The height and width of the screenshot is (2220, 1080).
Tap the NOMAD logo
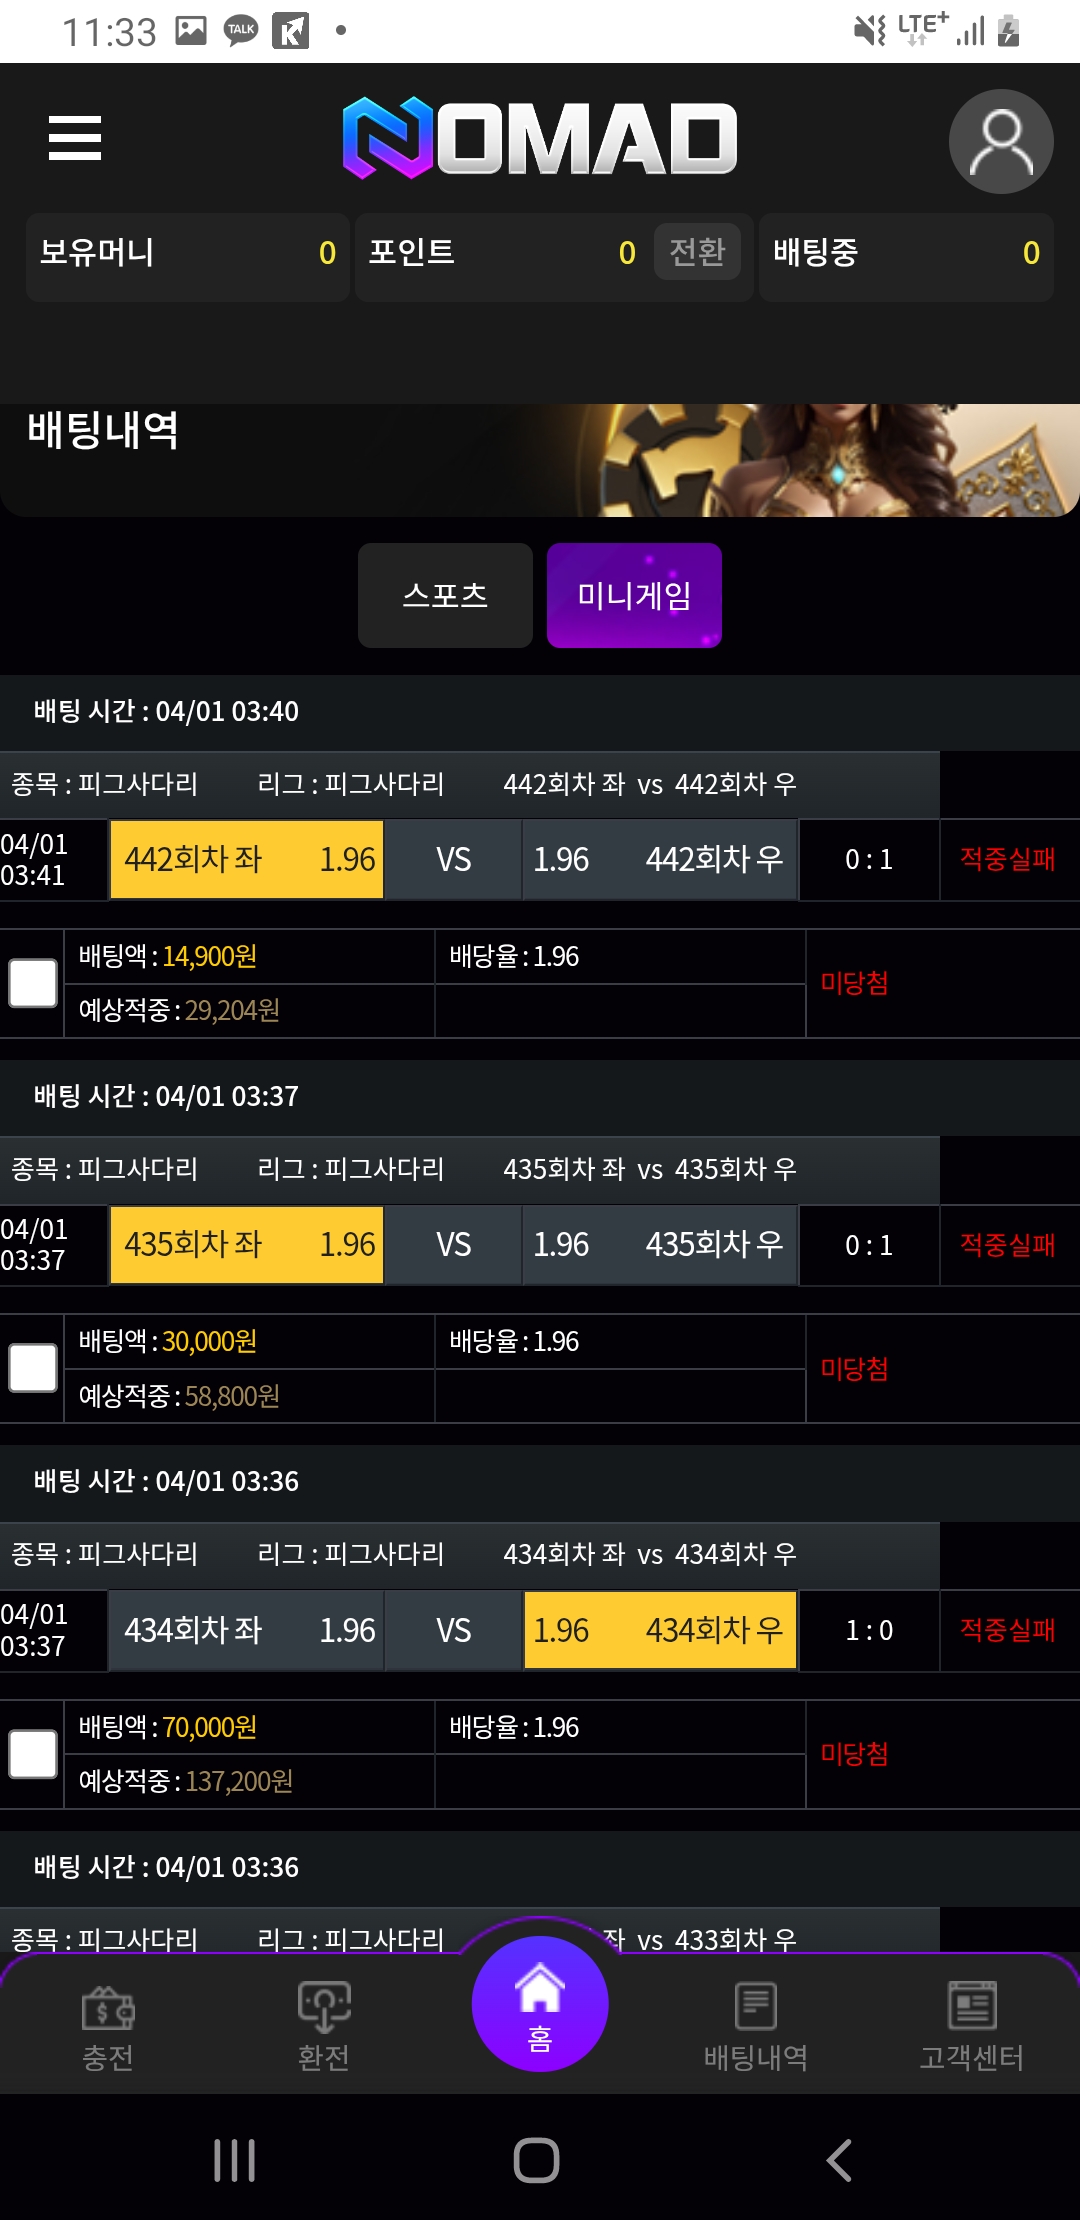540,138
